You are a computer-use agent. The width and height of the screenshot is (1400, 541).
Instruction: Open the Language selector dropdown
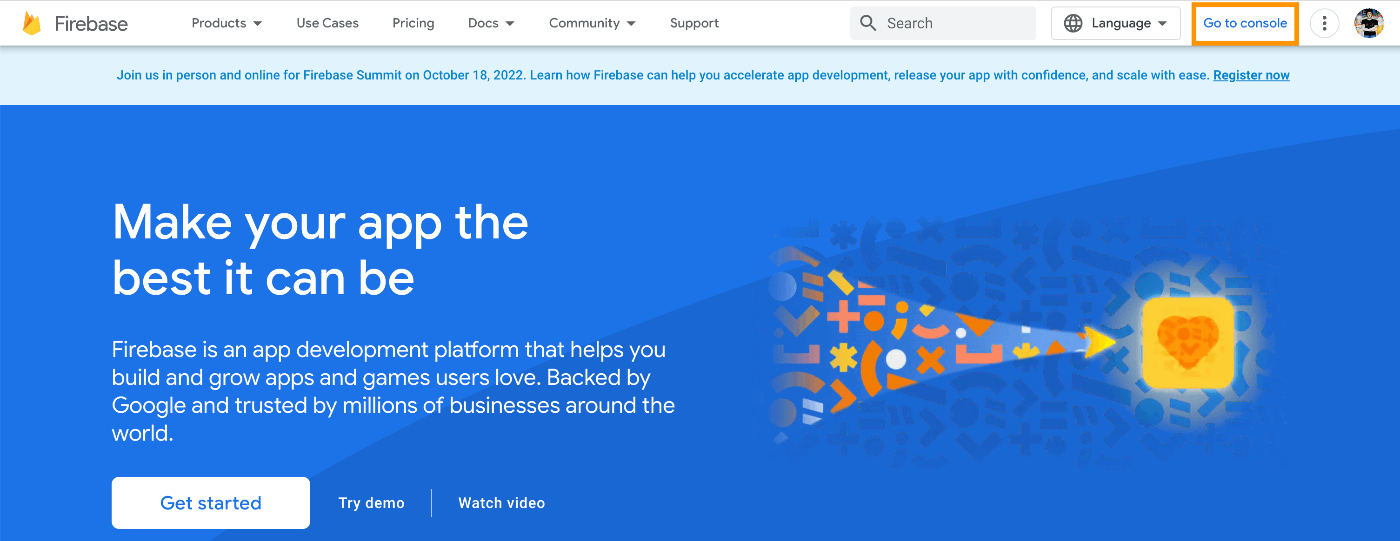tap(1116, 23)
